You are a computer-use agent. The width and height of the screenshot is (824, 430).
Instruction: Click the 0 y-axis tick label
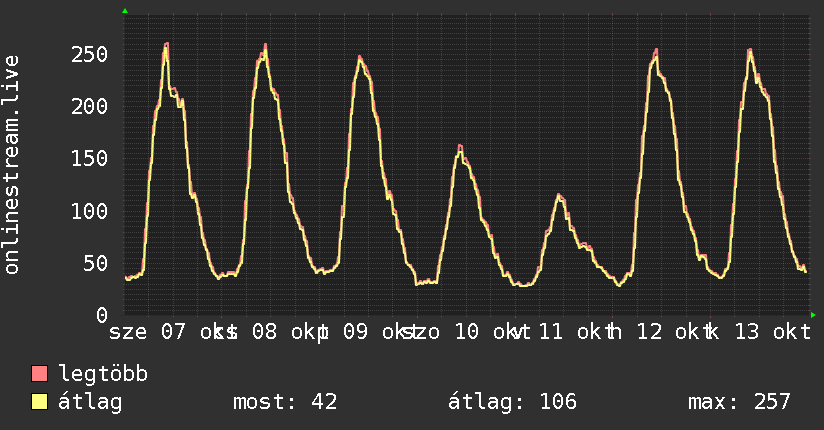pyautogui.click(x=102, y=315)
